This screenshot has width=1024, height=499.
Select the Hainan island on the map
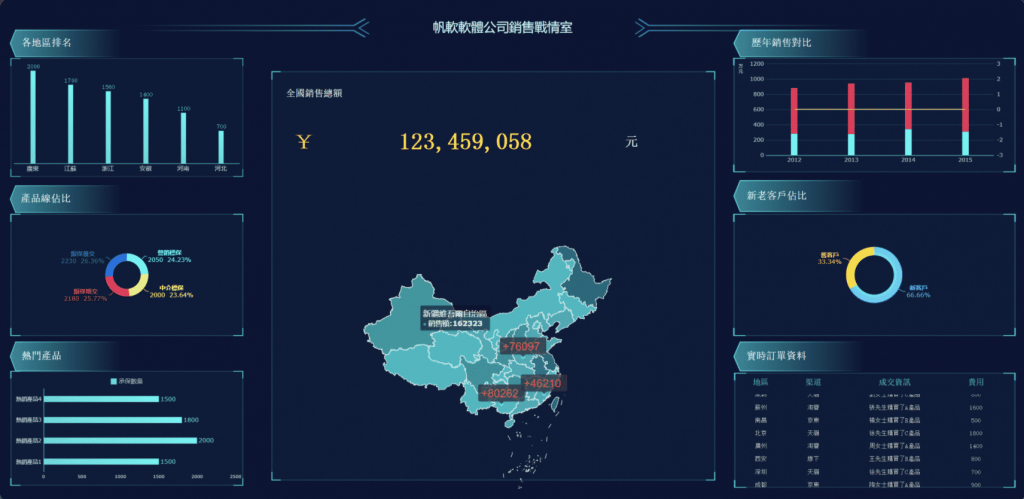[x=511, y=424]
